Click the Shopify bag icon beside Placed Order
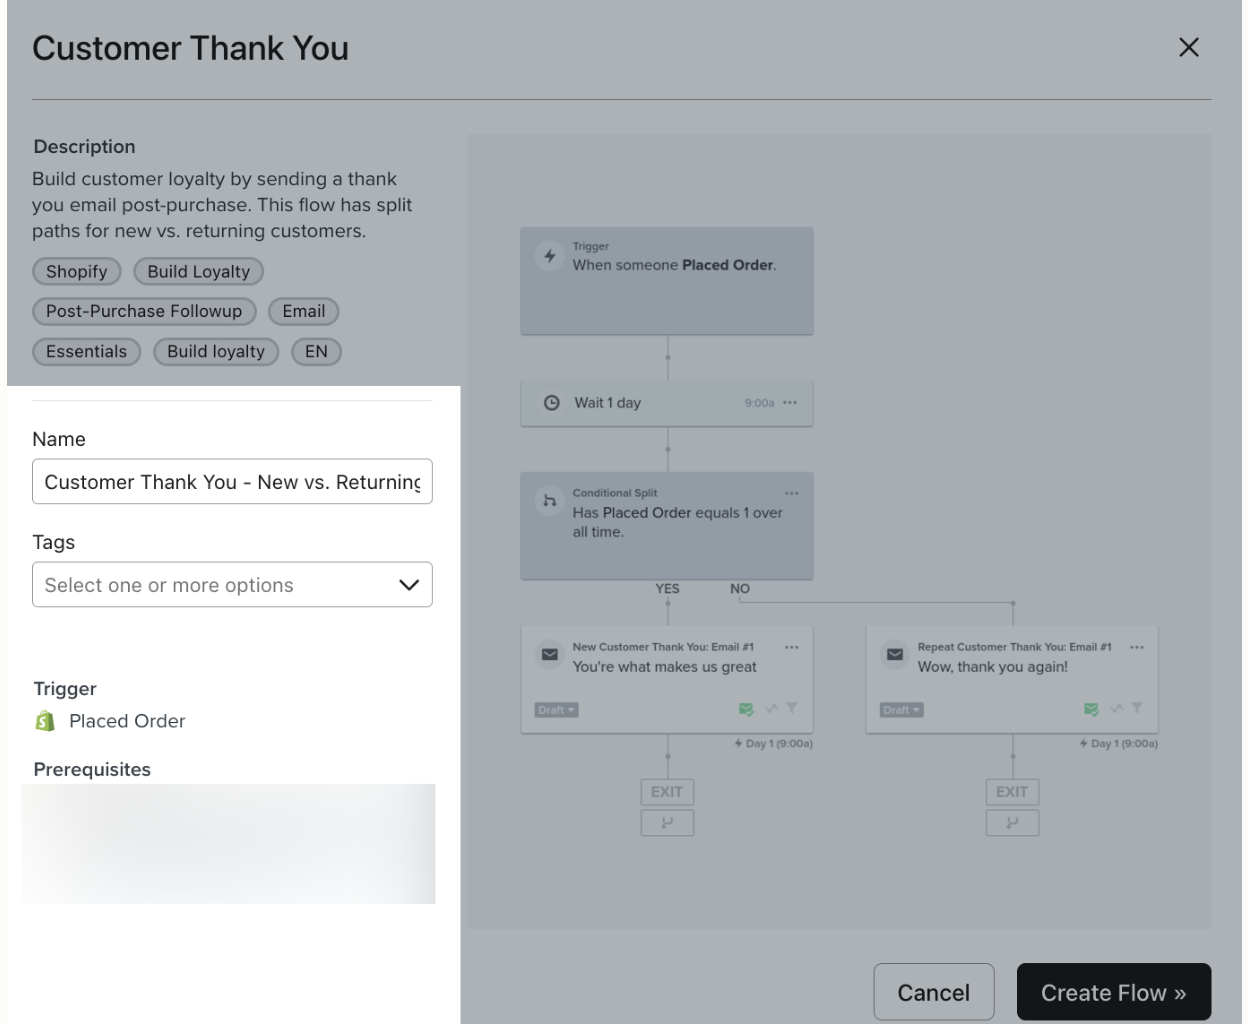This screenshot has width=1248, height=1024. click(x=45, y=721)
